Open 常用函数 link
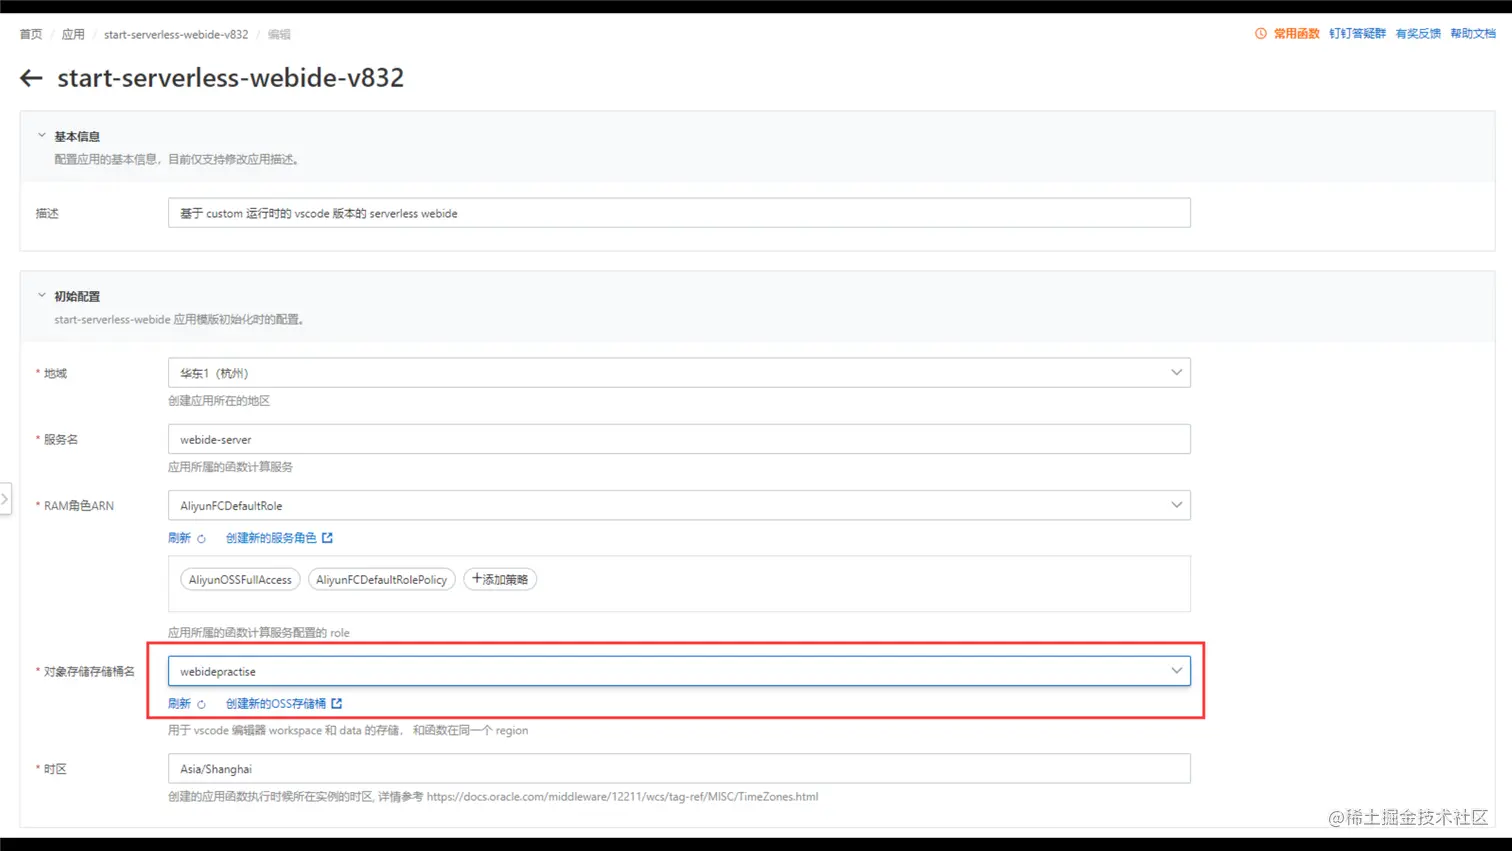This screenshot has width=1512, height=851. pyautogui.click(x=1297, y=34)
